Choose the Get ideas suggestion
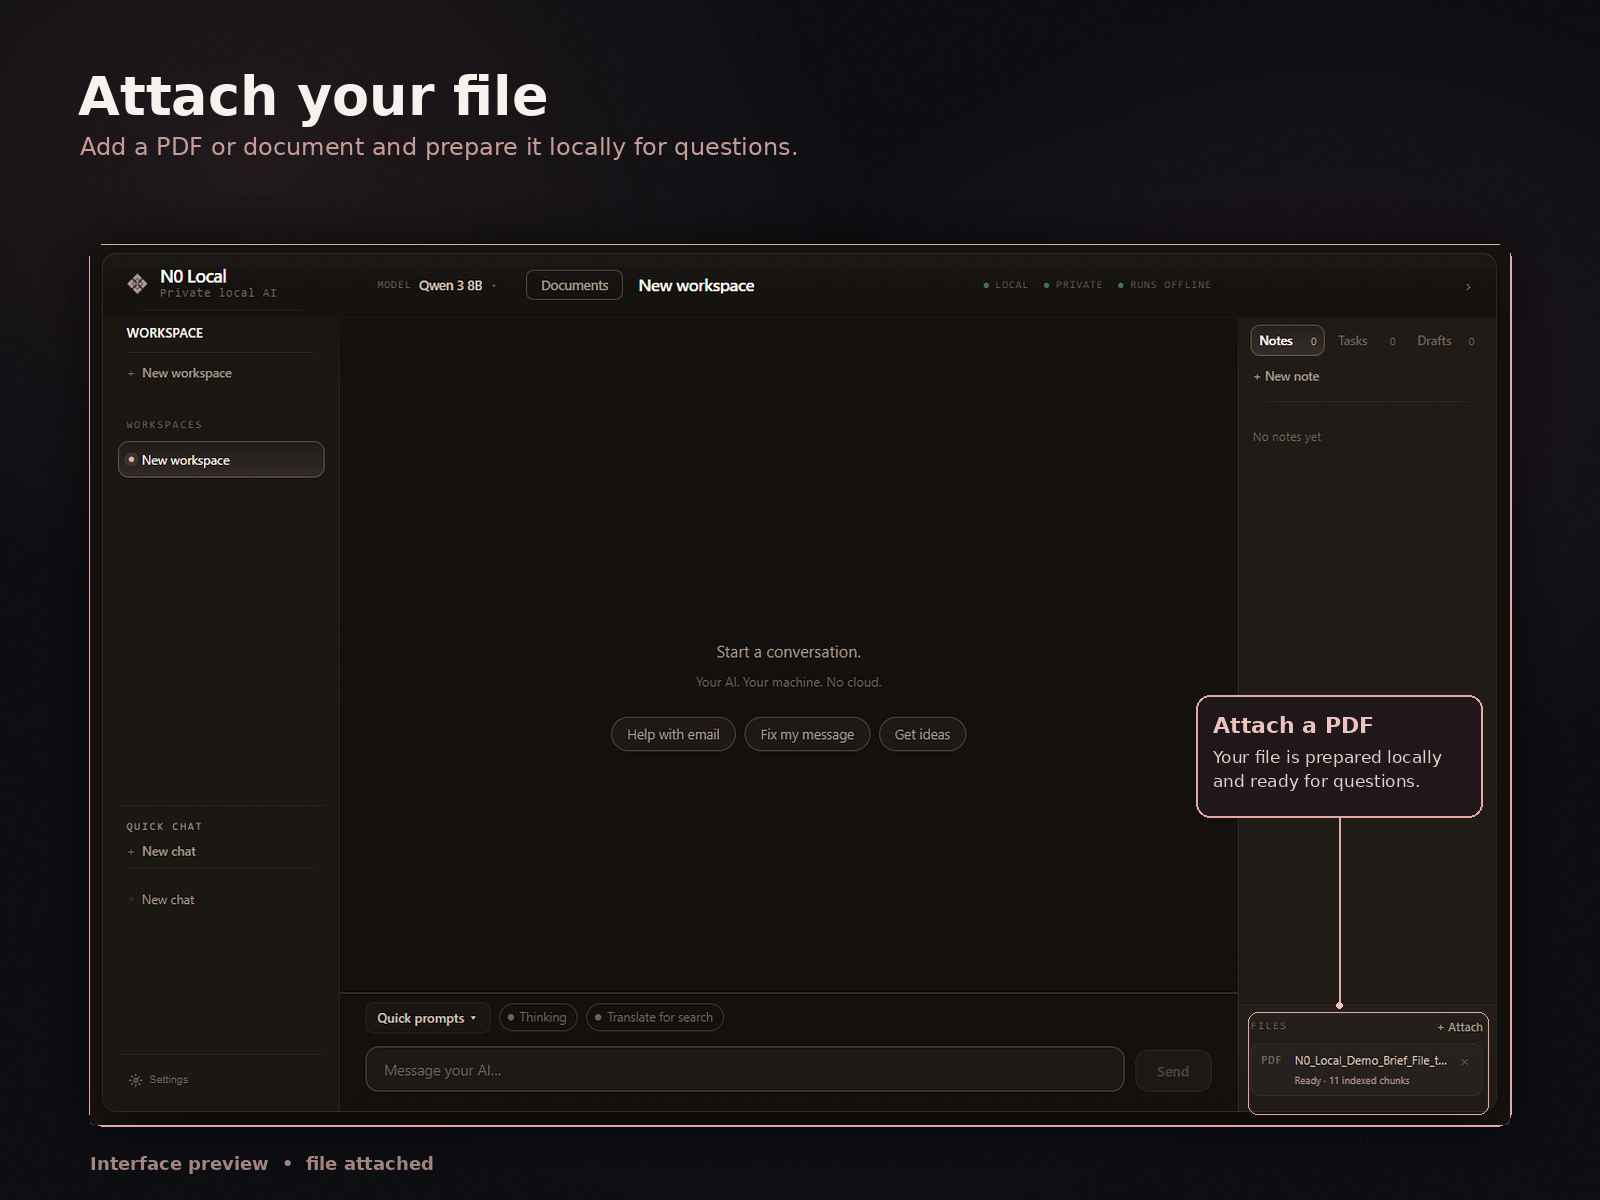1600x1200 pixels. 922,734
